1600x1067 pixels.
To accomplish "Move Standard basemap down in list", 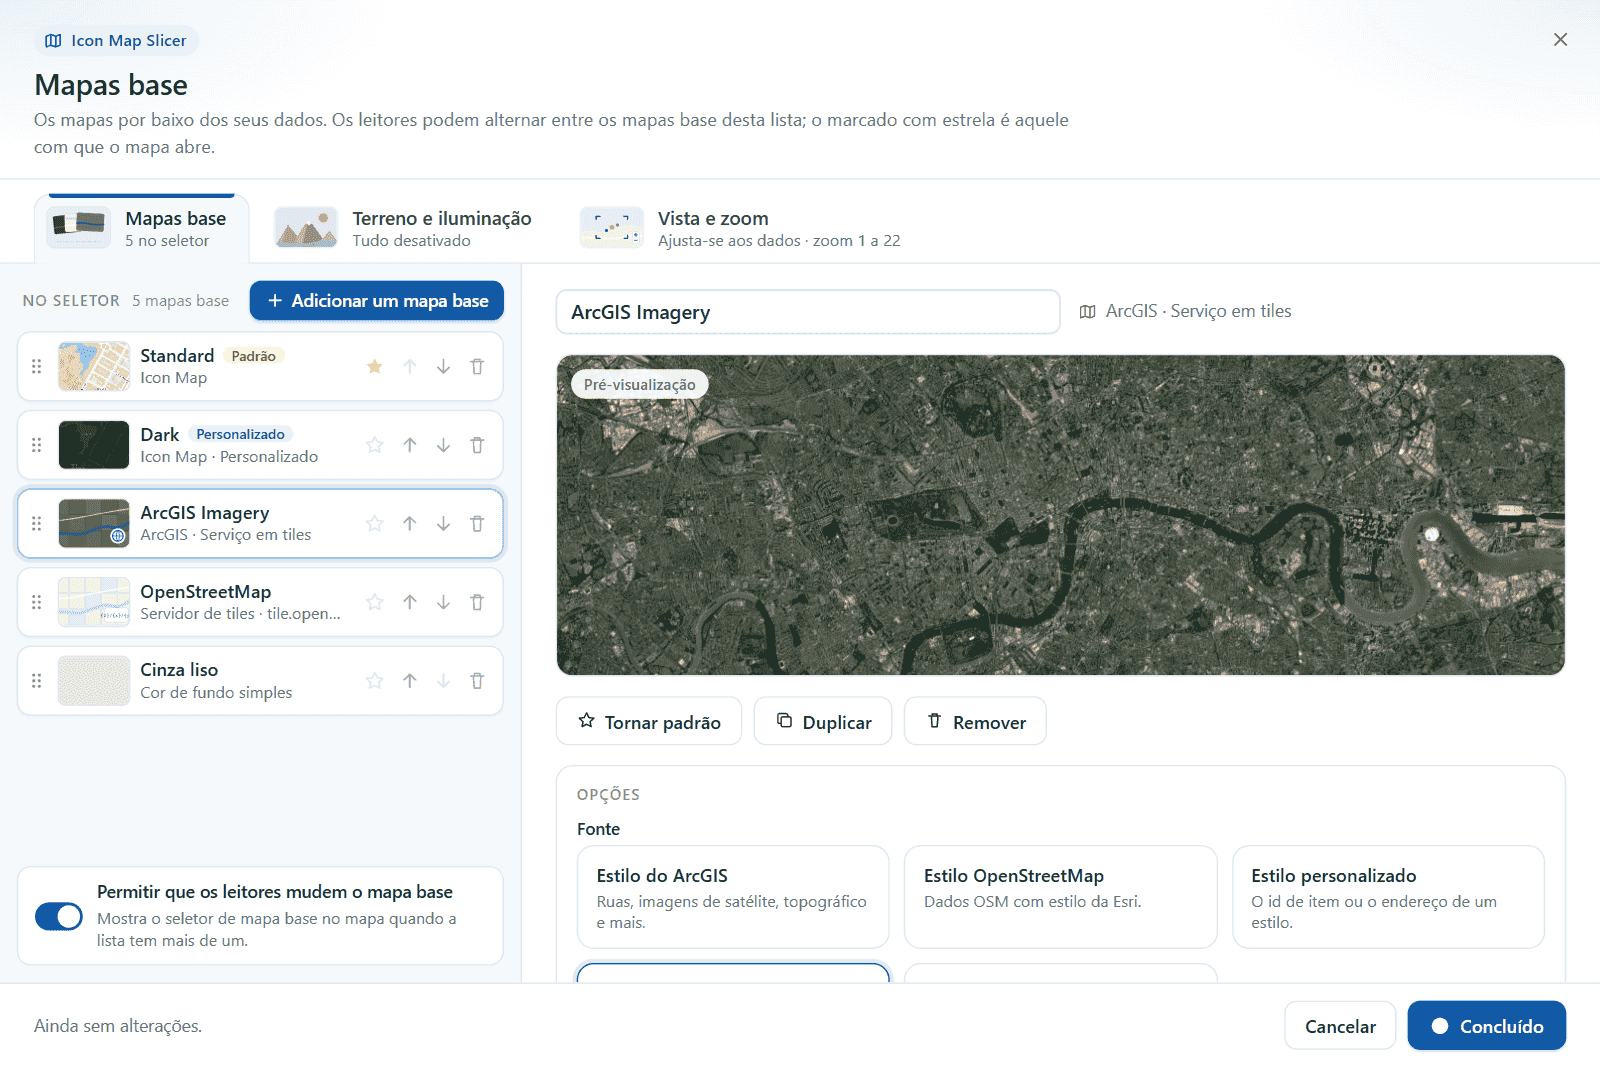I will click(443, 367).
